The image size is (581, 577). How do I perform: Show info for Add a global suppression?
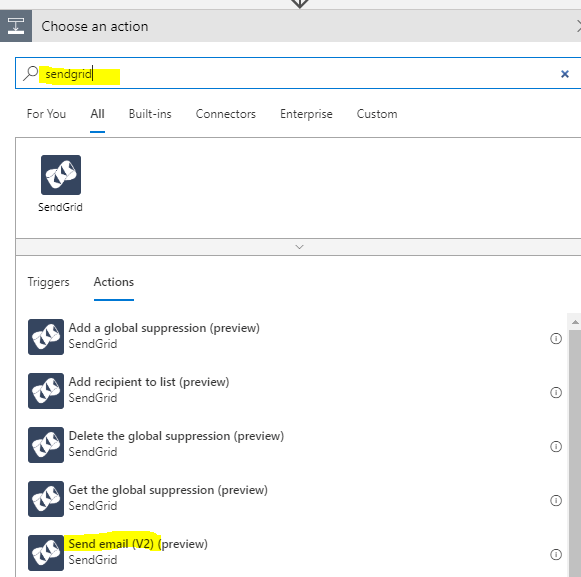click(556, 338)
